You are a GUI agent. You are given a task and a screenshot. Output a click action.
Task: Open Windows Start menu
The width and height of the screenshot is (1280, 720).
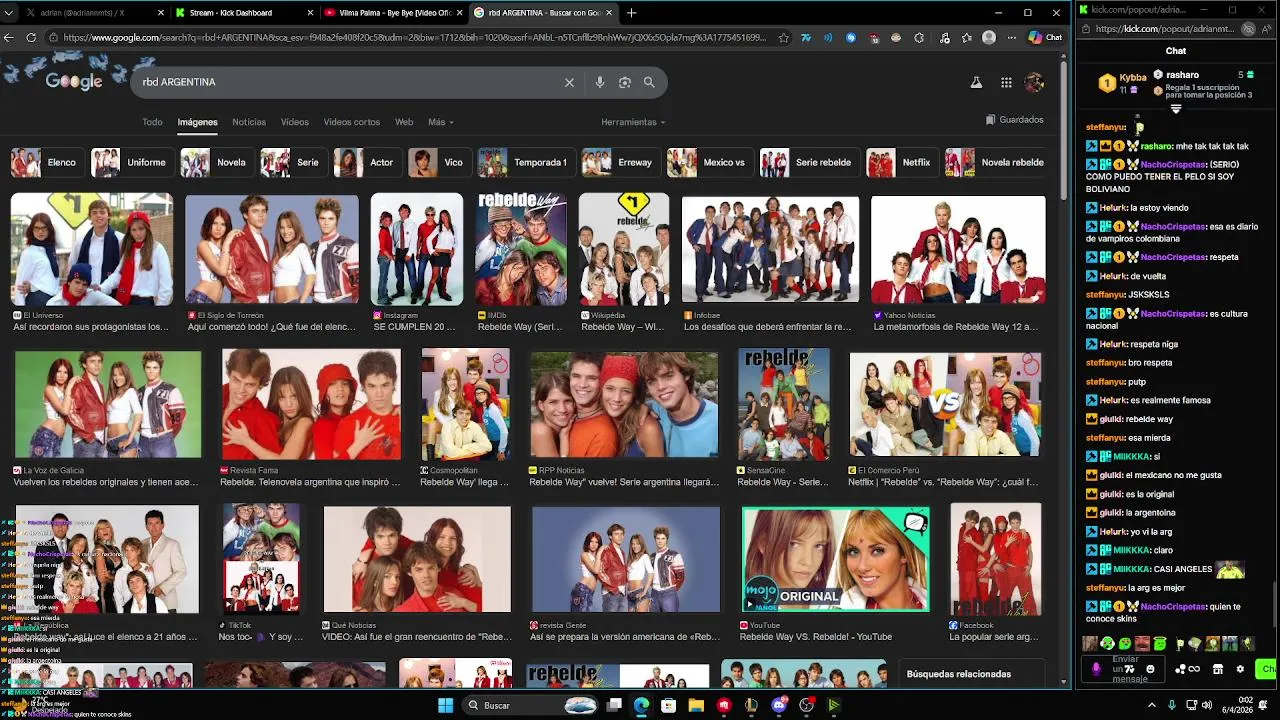(445, 705)
